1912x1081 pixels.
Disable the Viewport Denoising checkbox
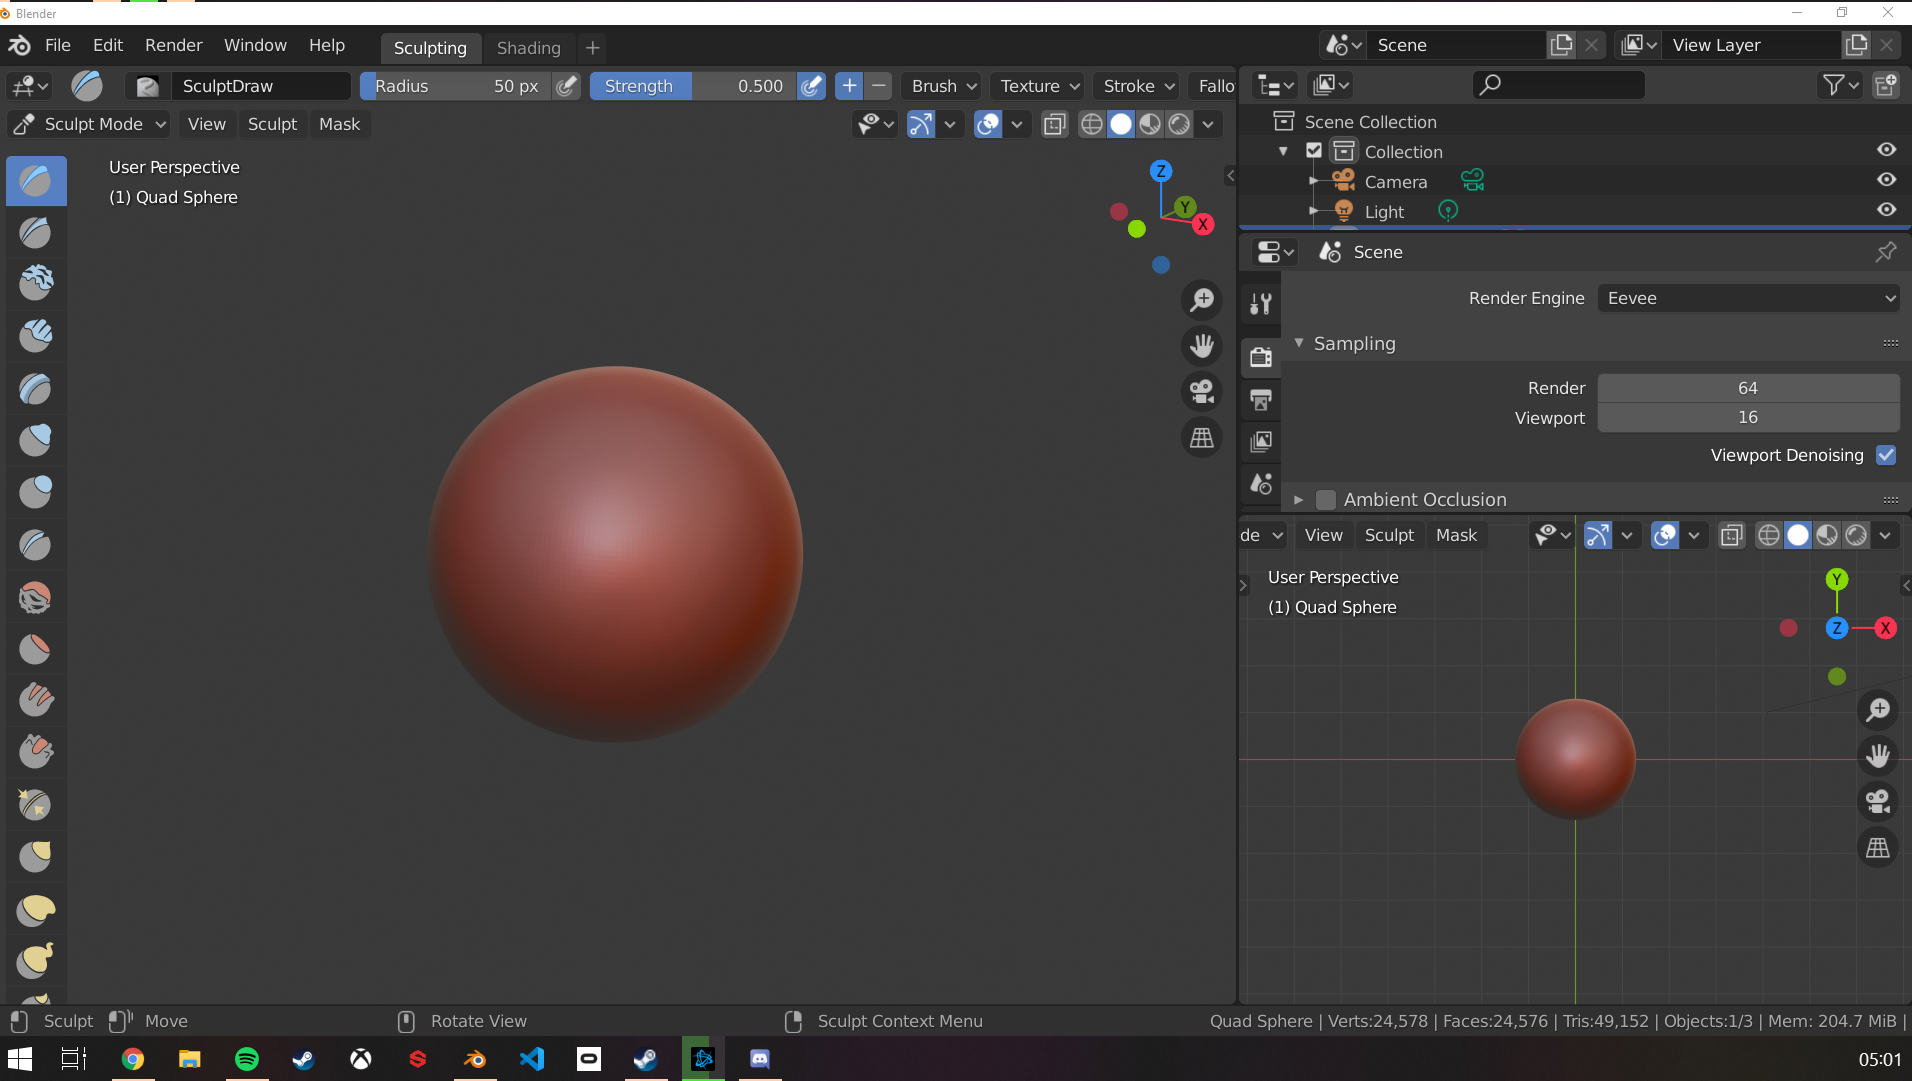tap(1886, 455)
